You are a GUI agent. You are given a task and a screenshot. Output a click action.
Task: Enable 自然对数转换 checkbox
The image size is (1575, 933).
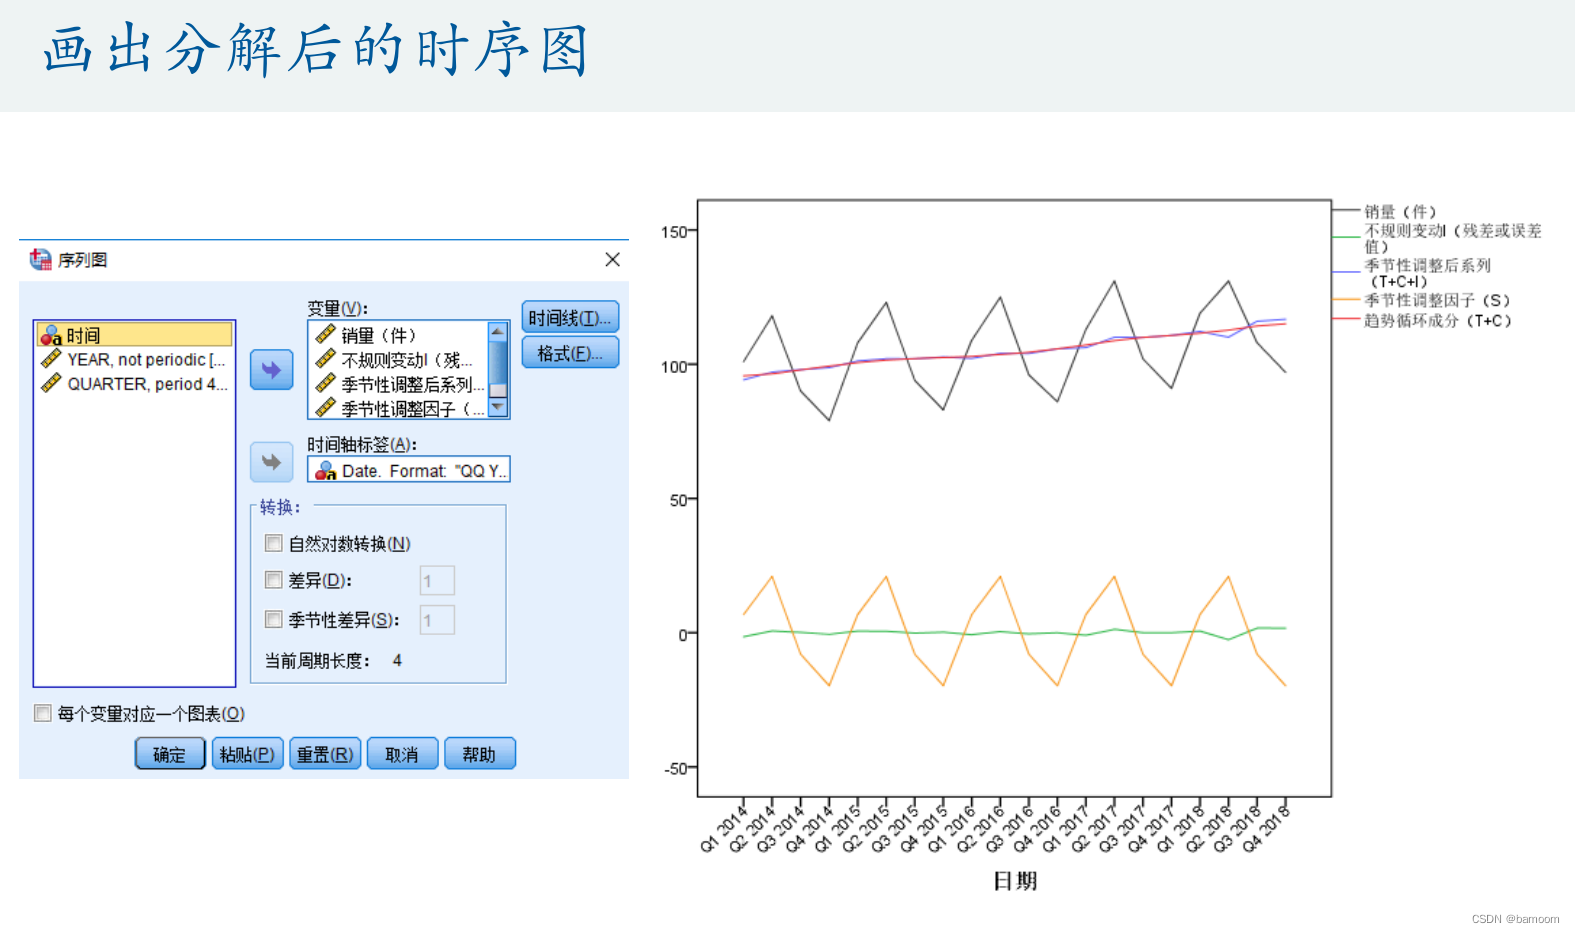tap(274, 543)
